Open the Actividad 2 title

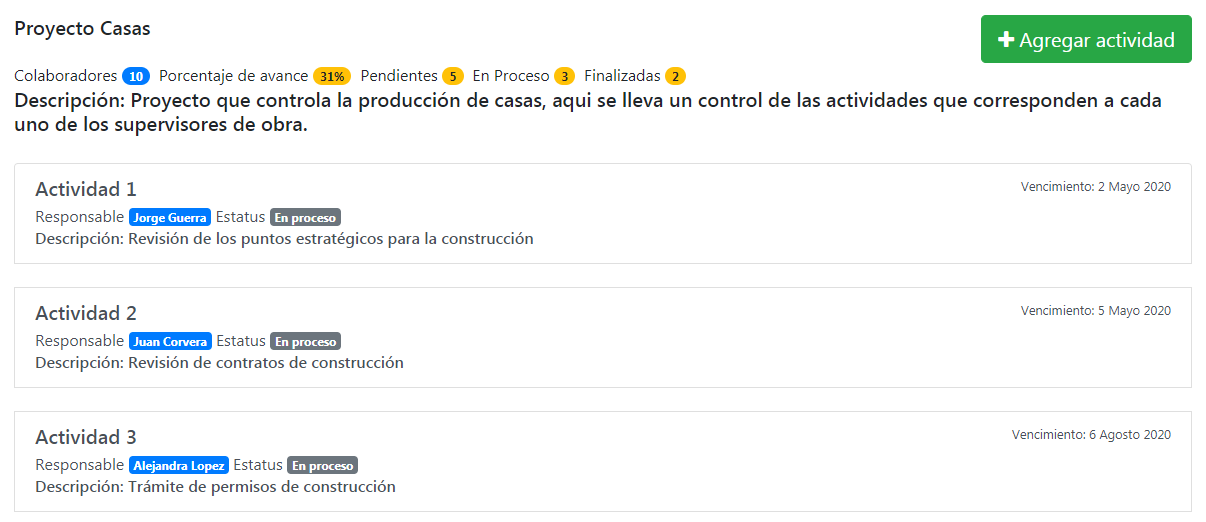click(86, 313)
